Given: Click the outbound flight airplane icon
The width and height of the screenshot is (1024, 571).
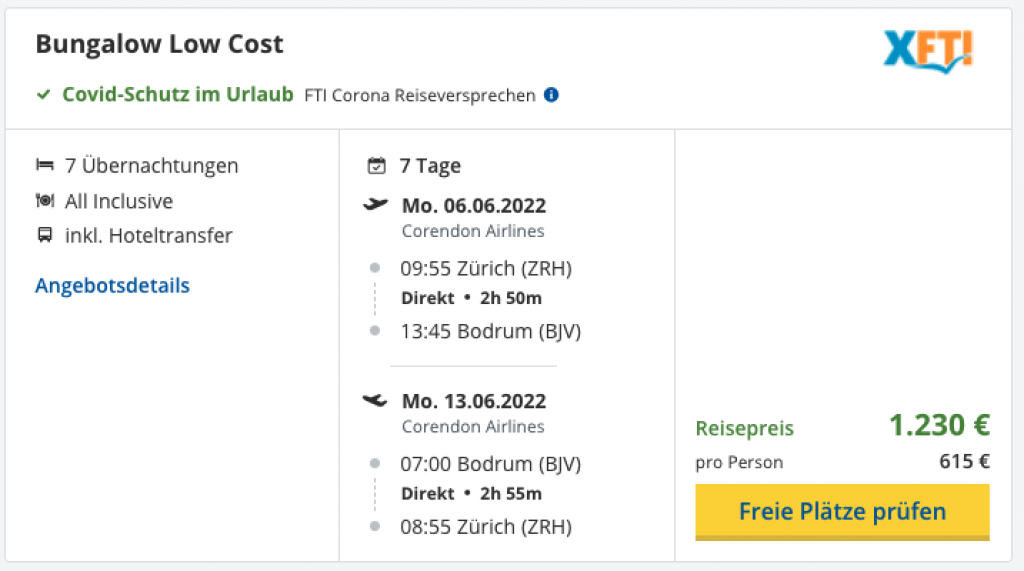Looking at the screenshot, I should coord(376,205).
